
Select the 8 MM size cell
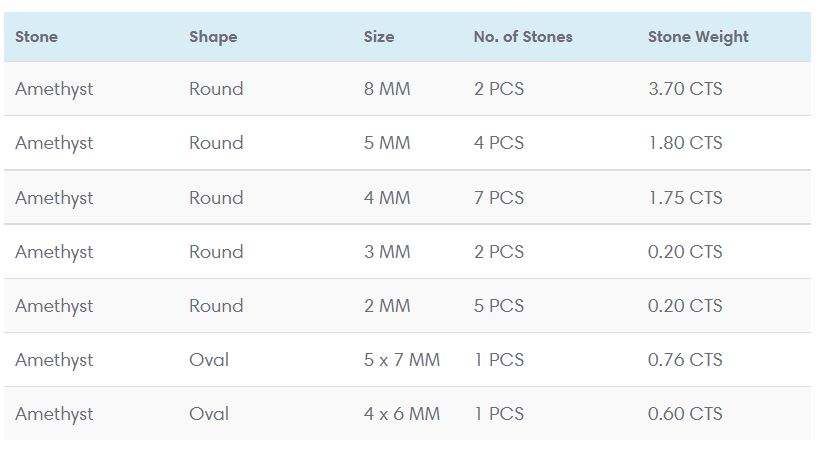pos(387,89)
